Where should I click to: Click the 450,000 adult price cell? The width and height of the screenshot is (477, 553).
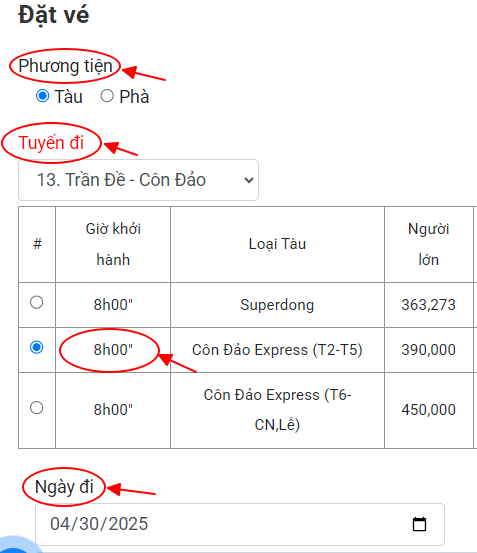(x=428, y=410)
